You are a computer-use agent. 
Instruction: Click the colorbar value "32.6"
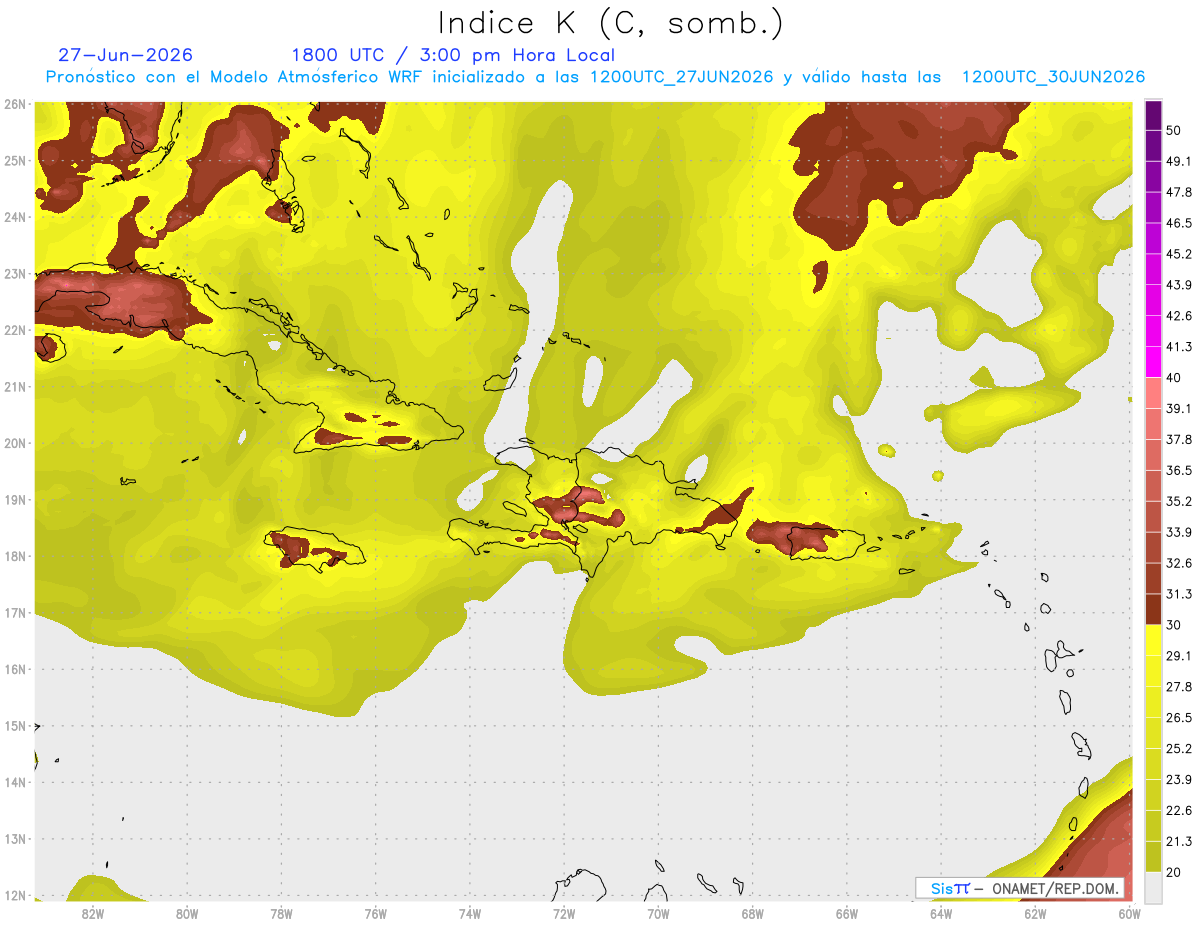pyautogui.click(x=1178, y=563)
